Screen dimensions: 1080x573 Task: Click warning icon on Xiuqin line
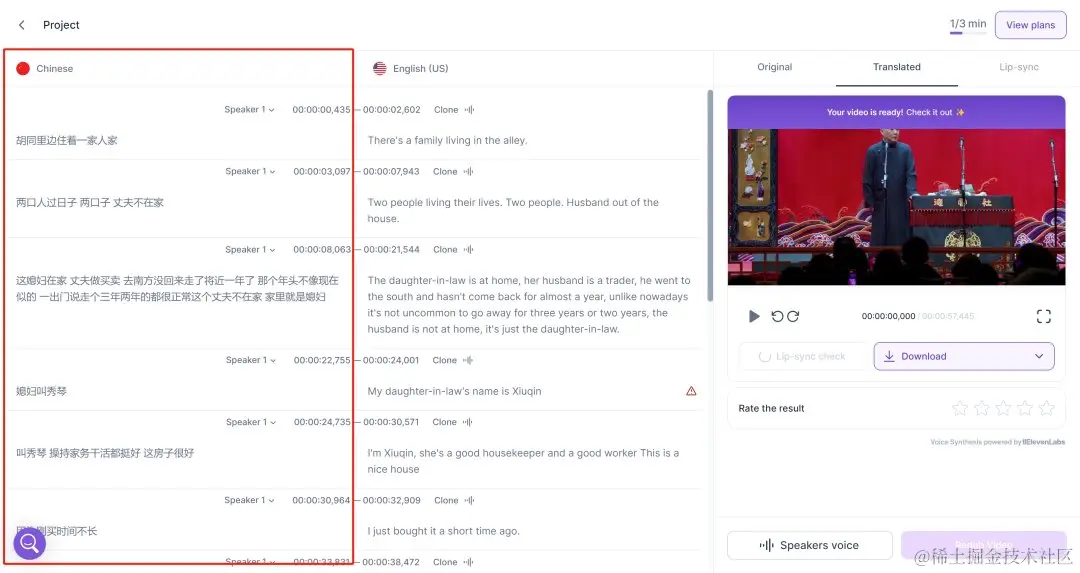[691, 390]
